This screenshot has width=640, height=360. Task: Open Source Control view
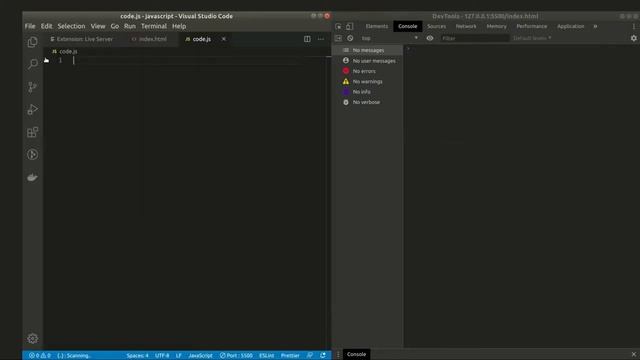(33, 87)
